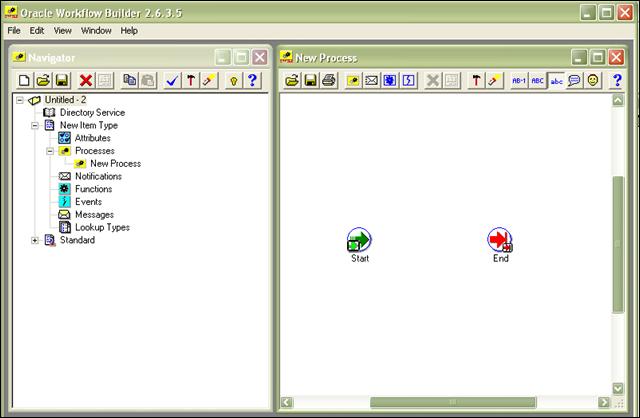640x418 pixels.
Task: Click the Find wand icon in Navigator toolbar
Action: click(209, 80)
